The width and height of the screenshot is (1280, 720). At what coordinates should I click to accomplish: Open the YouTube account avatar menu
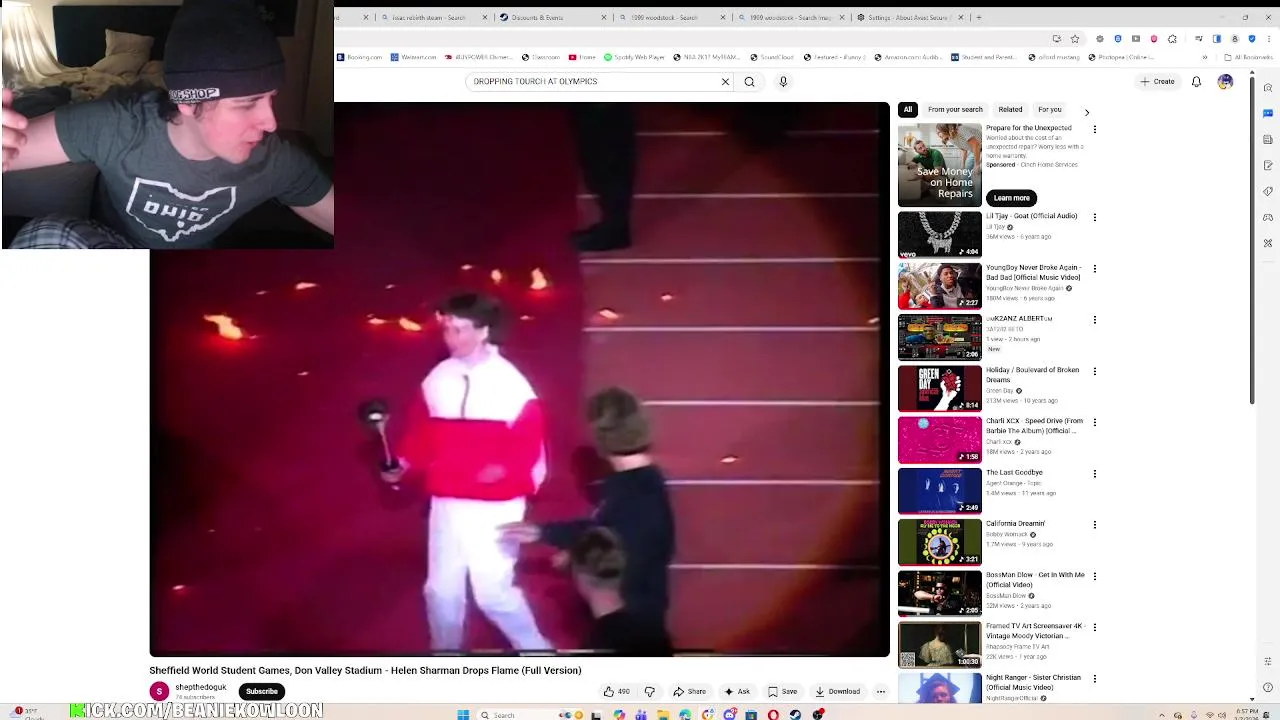coord(1225,82)
